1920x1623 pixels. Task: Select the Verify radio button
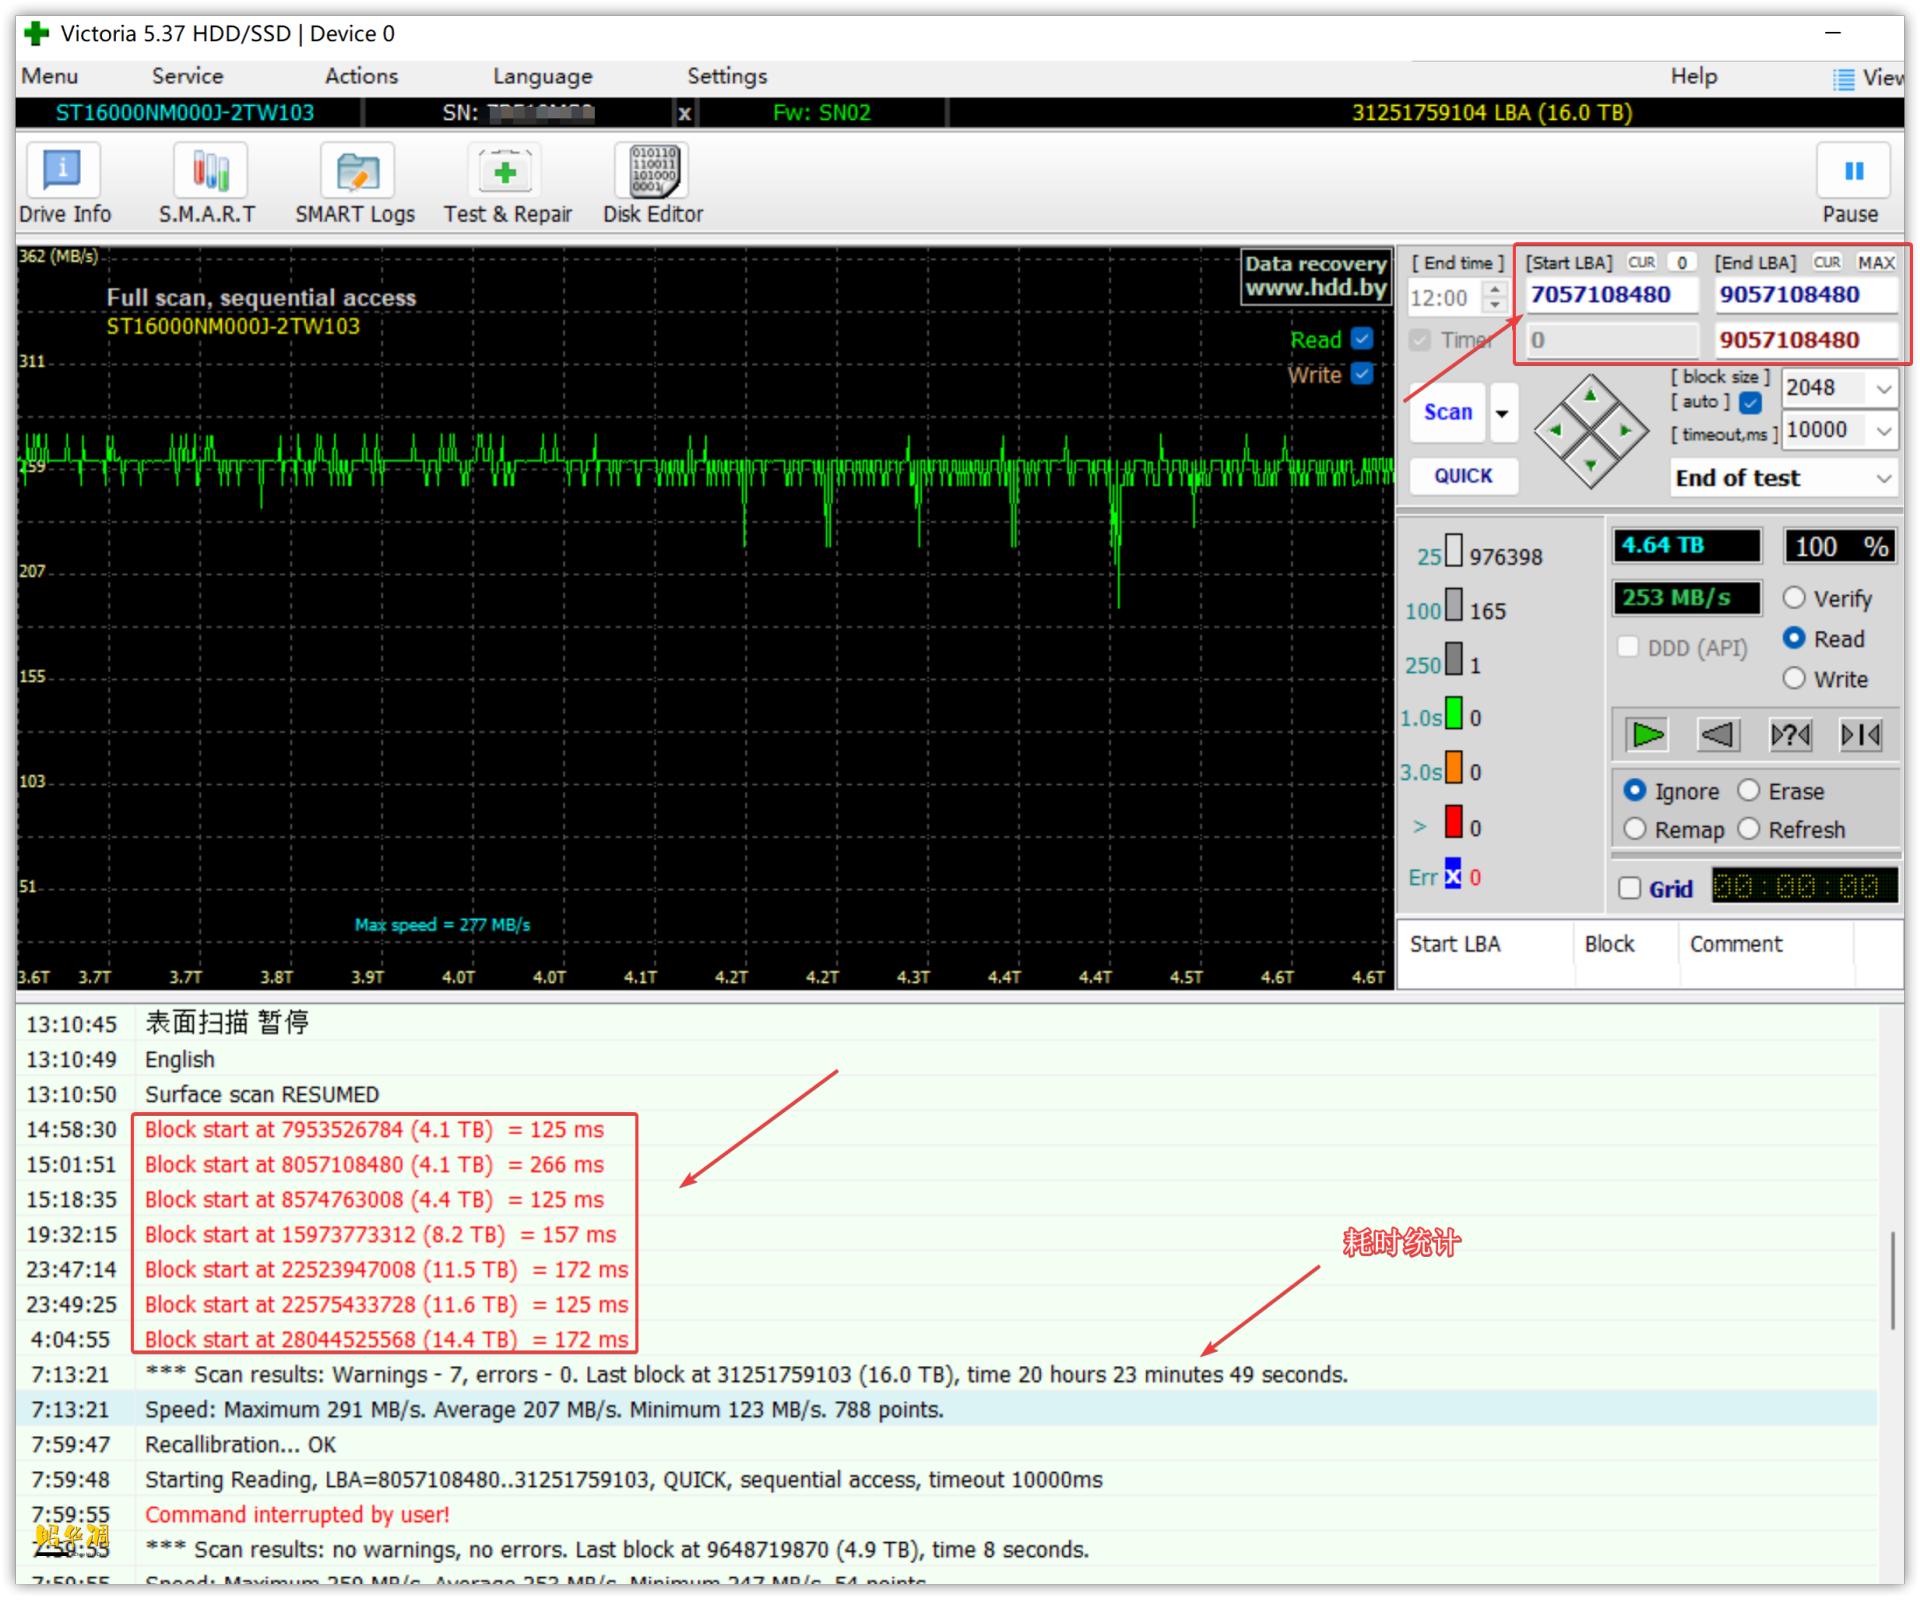click(x=1794, y=598)
